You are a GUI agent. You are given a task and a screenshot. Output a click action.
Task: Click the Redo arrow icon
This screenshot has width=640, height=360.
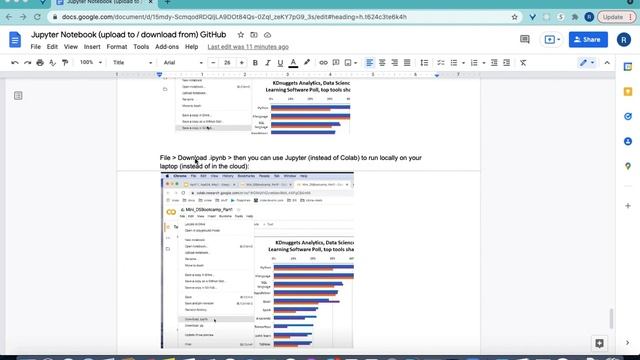point(27,63)
